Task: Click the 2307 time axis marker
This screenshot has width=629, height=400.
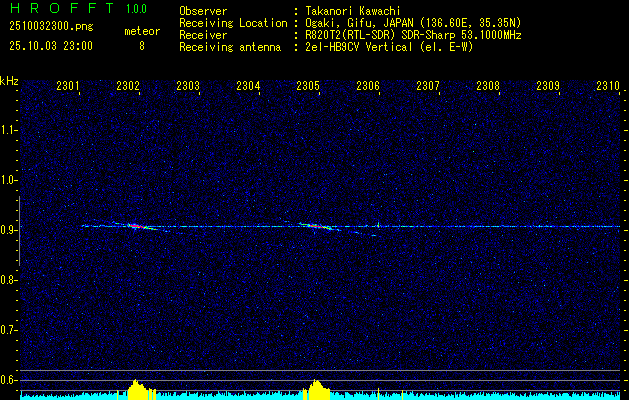Action: tap(428, 86)
